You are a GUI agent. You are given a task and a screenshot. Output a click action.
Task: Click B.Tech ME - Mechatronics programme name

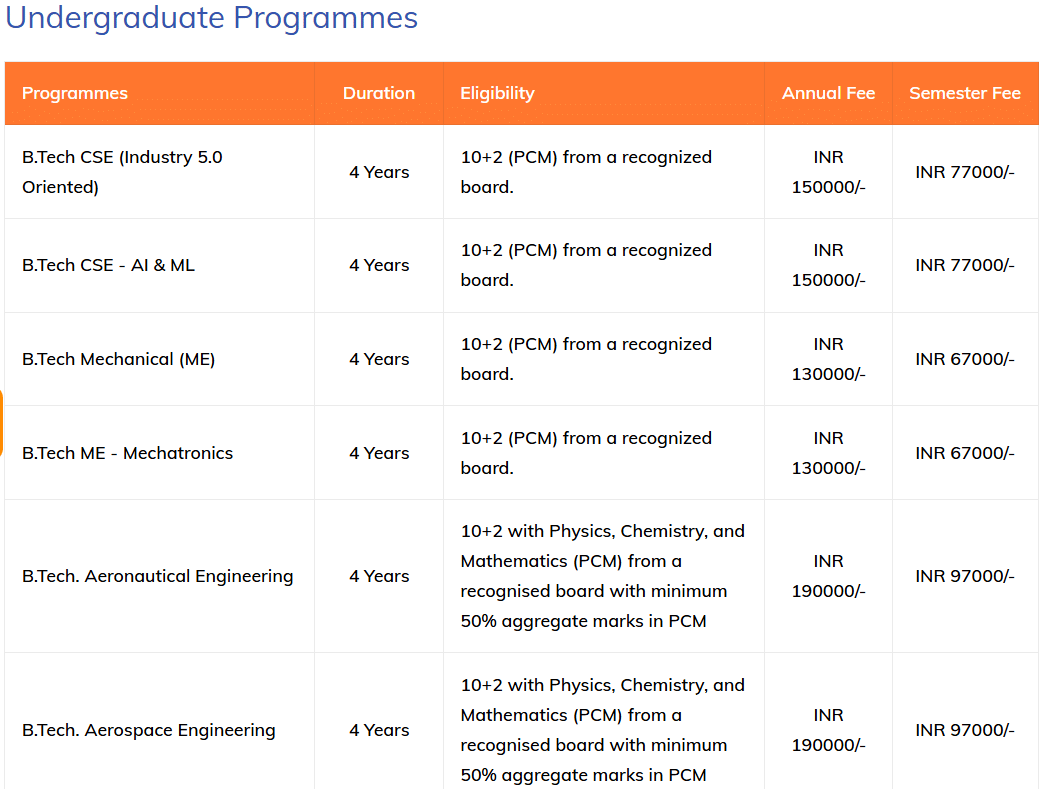click(127, 454)
